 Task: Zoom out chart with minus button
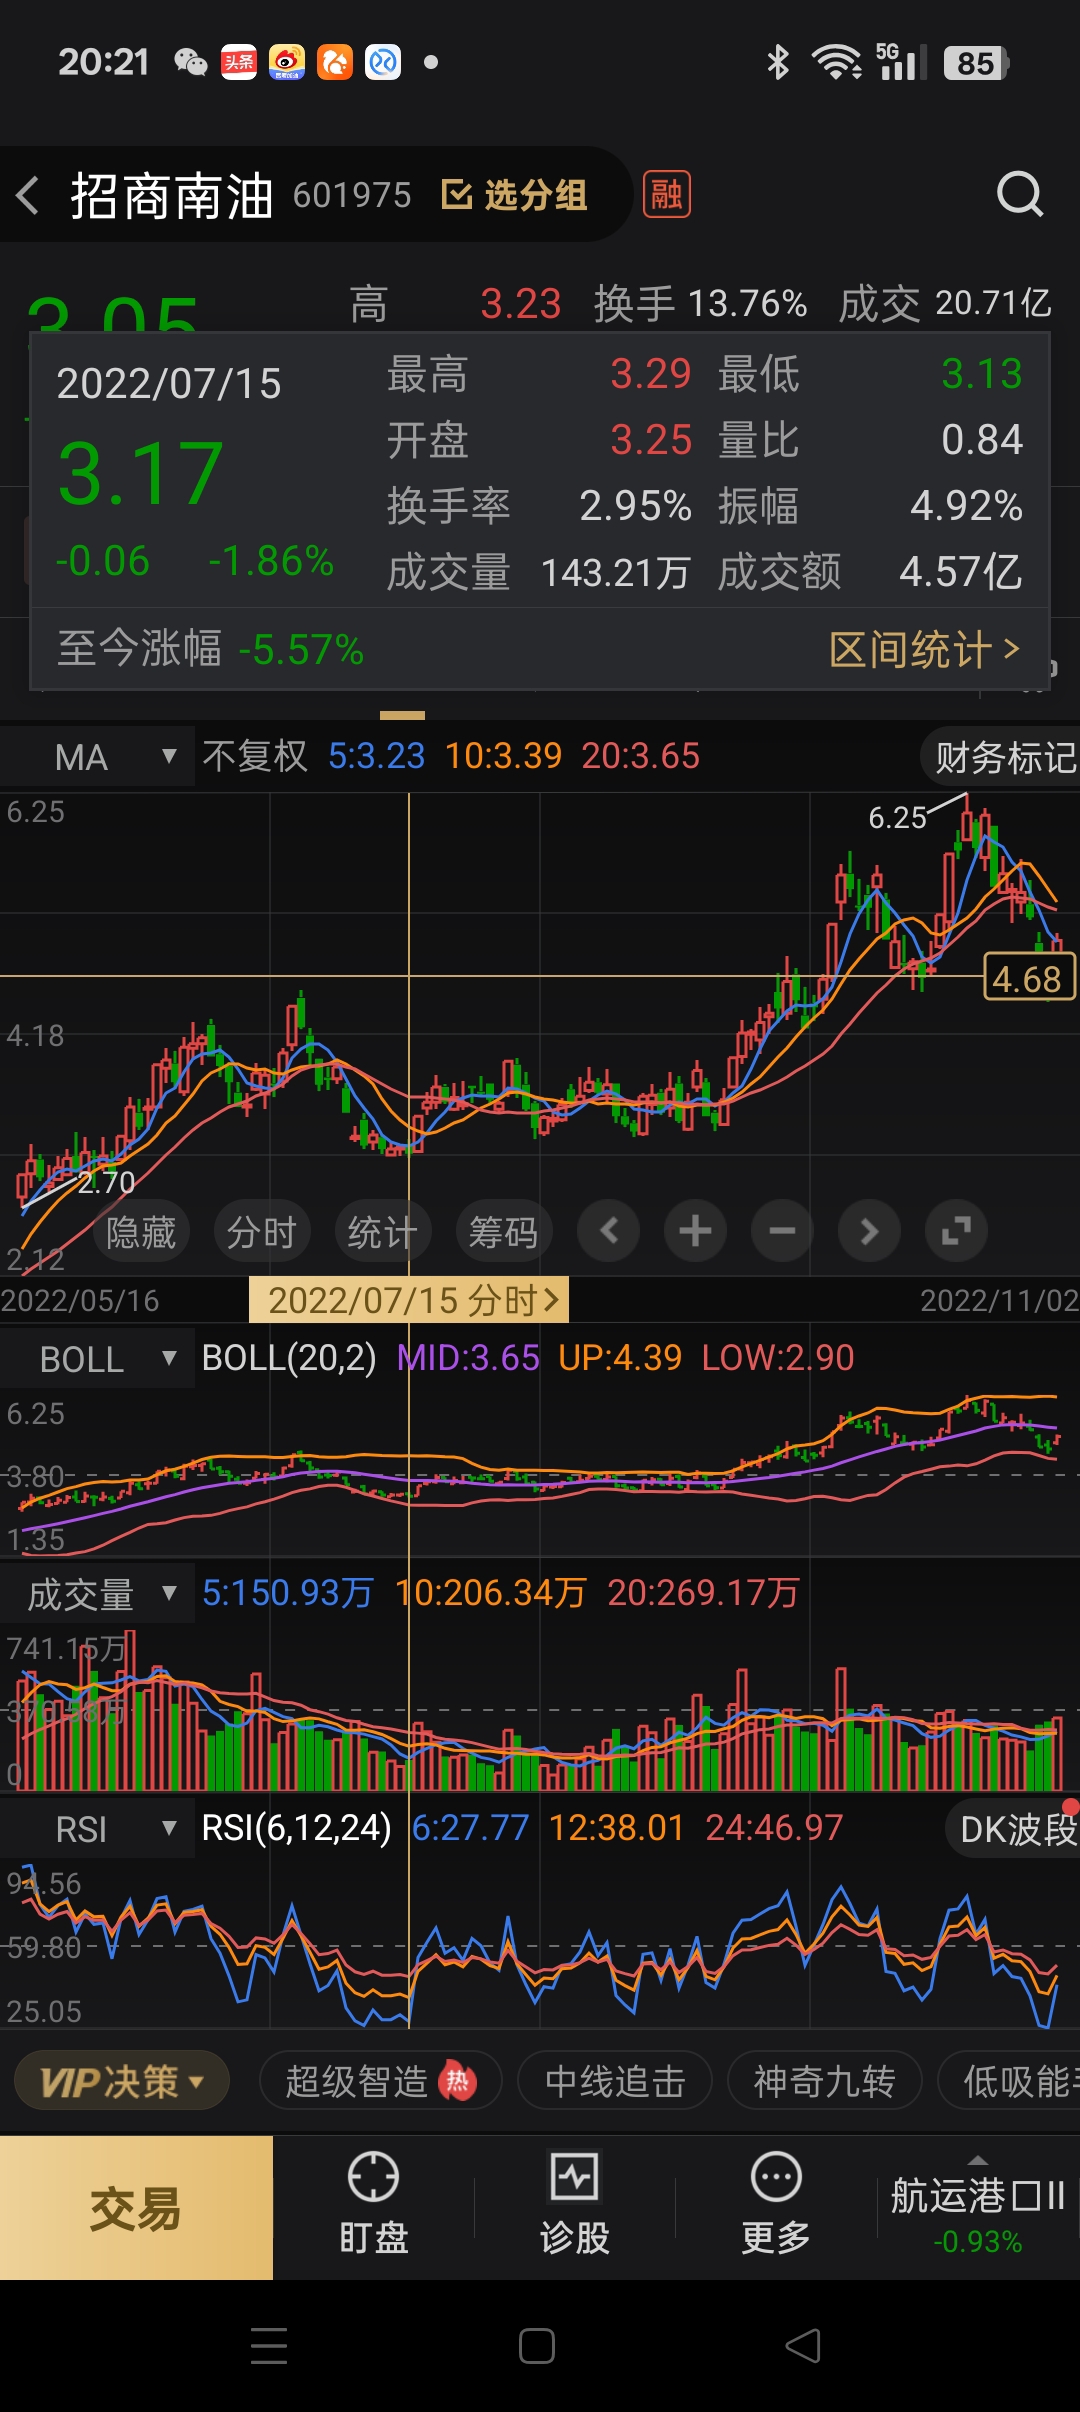click(x=782, y=1231)
